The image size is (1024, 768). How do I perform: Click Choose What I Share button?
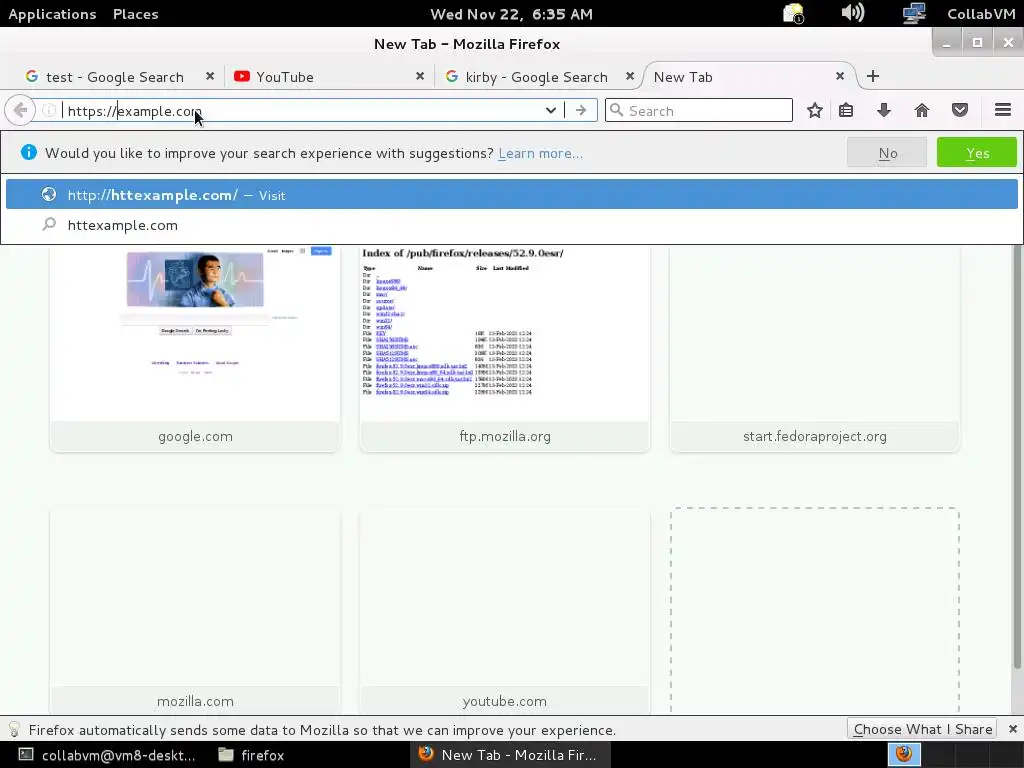click(x=922, y=729)
